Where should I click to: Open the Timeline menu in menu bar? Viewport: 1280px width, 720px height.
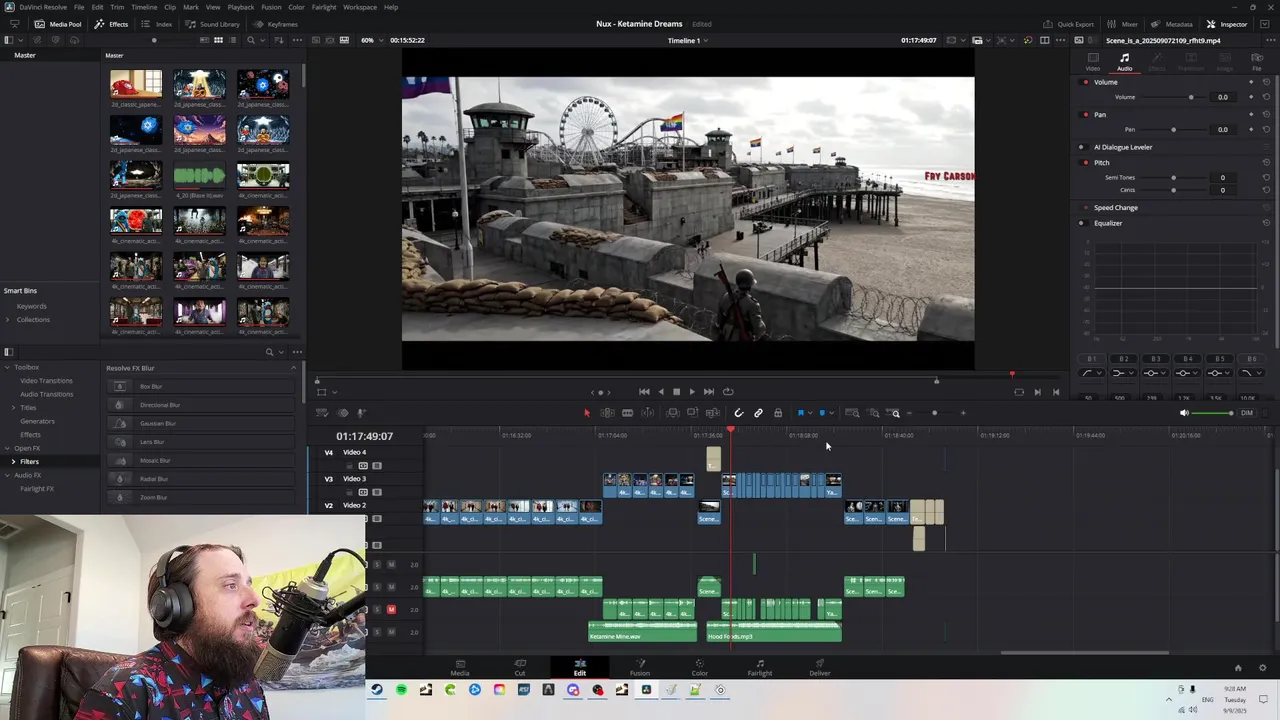144,7
